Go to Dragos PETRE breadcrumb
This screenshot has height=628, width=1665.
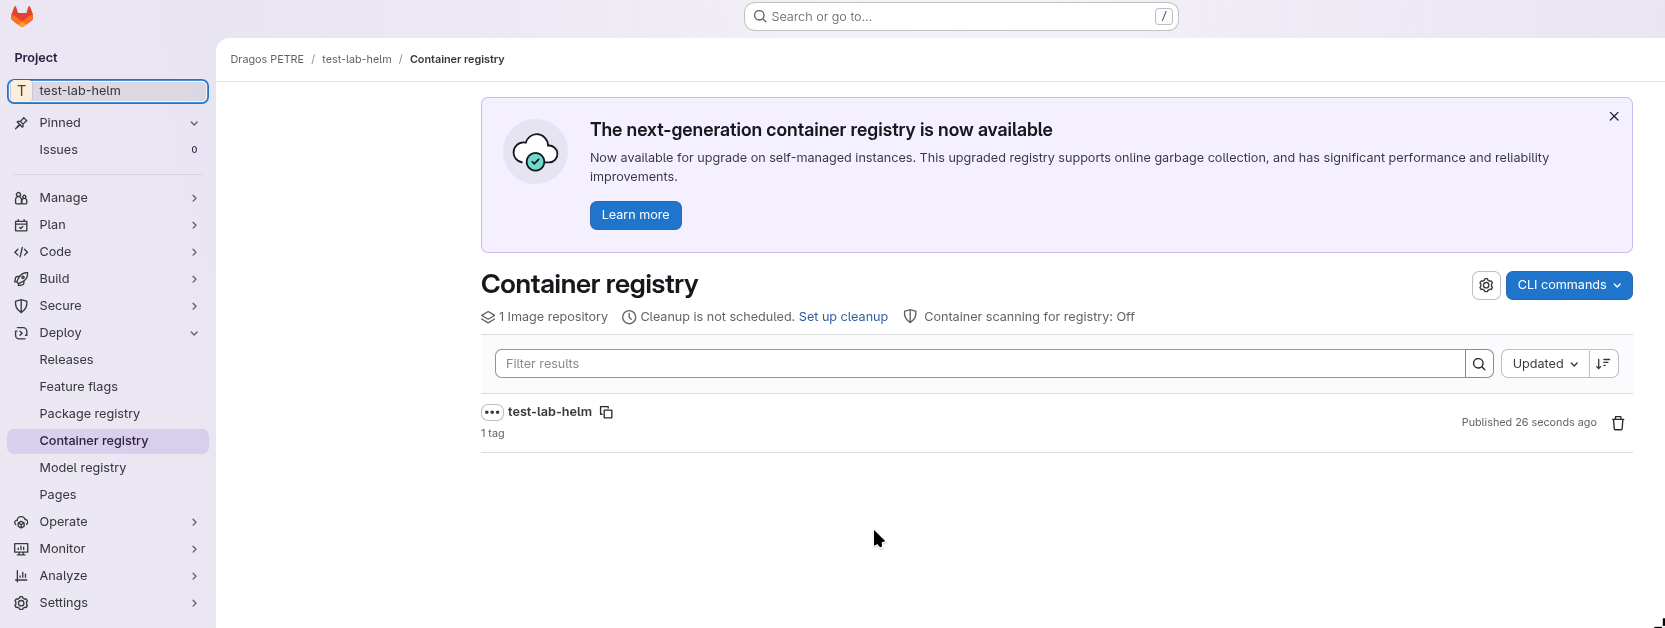[x=267, y=60]
